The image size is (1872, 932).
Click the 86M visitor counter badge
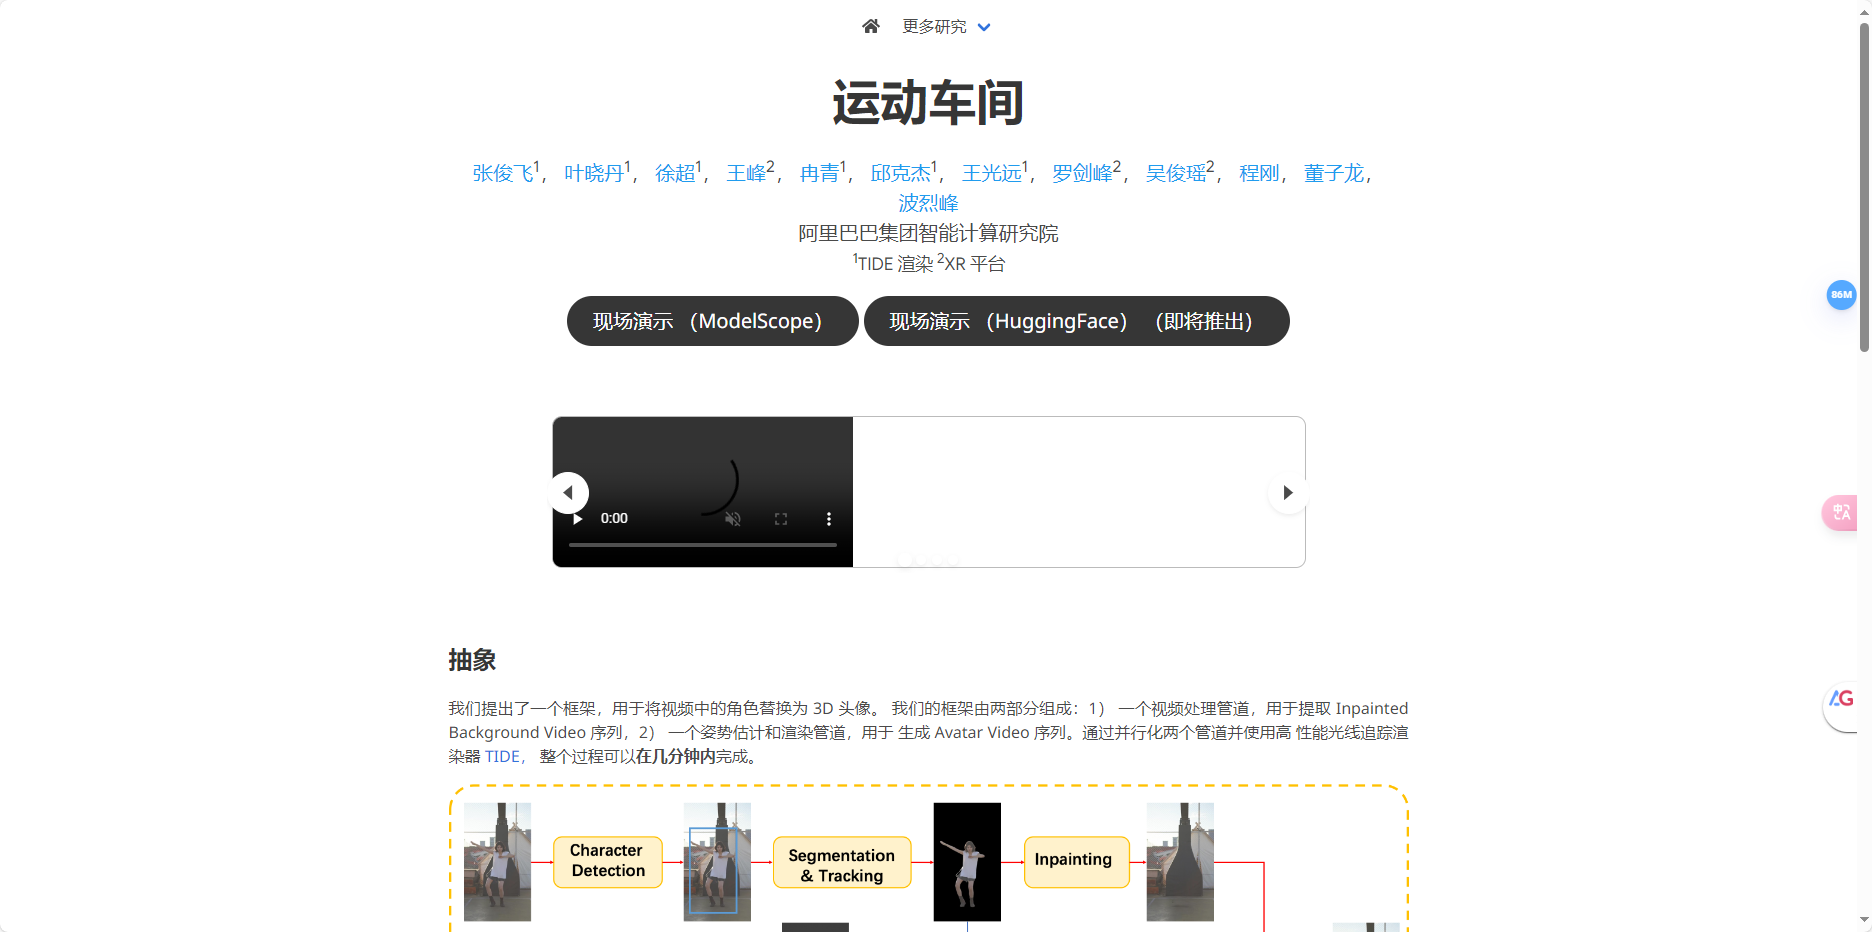point(1841,294)
